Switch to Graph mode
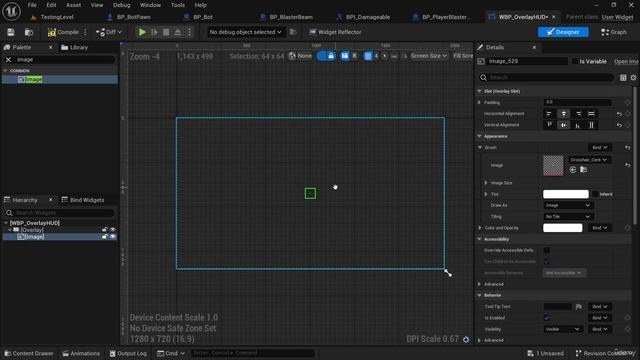Viewport: 640px width, 360px height. tap(614, 32)
